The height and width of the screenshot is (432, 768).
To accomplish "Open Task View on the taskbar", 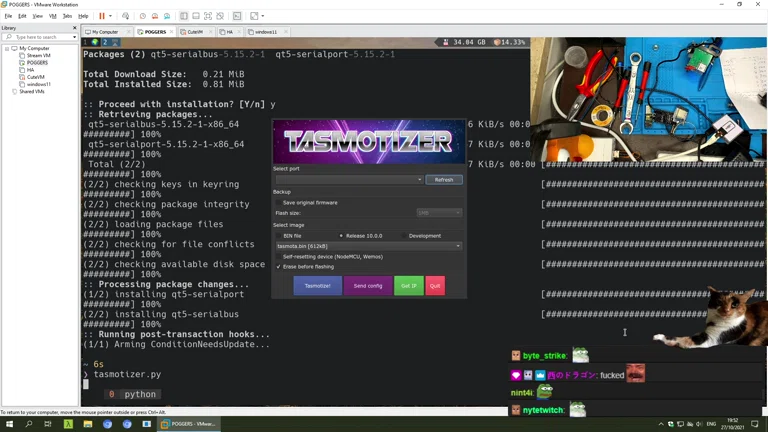I will [x=48, y=424].
